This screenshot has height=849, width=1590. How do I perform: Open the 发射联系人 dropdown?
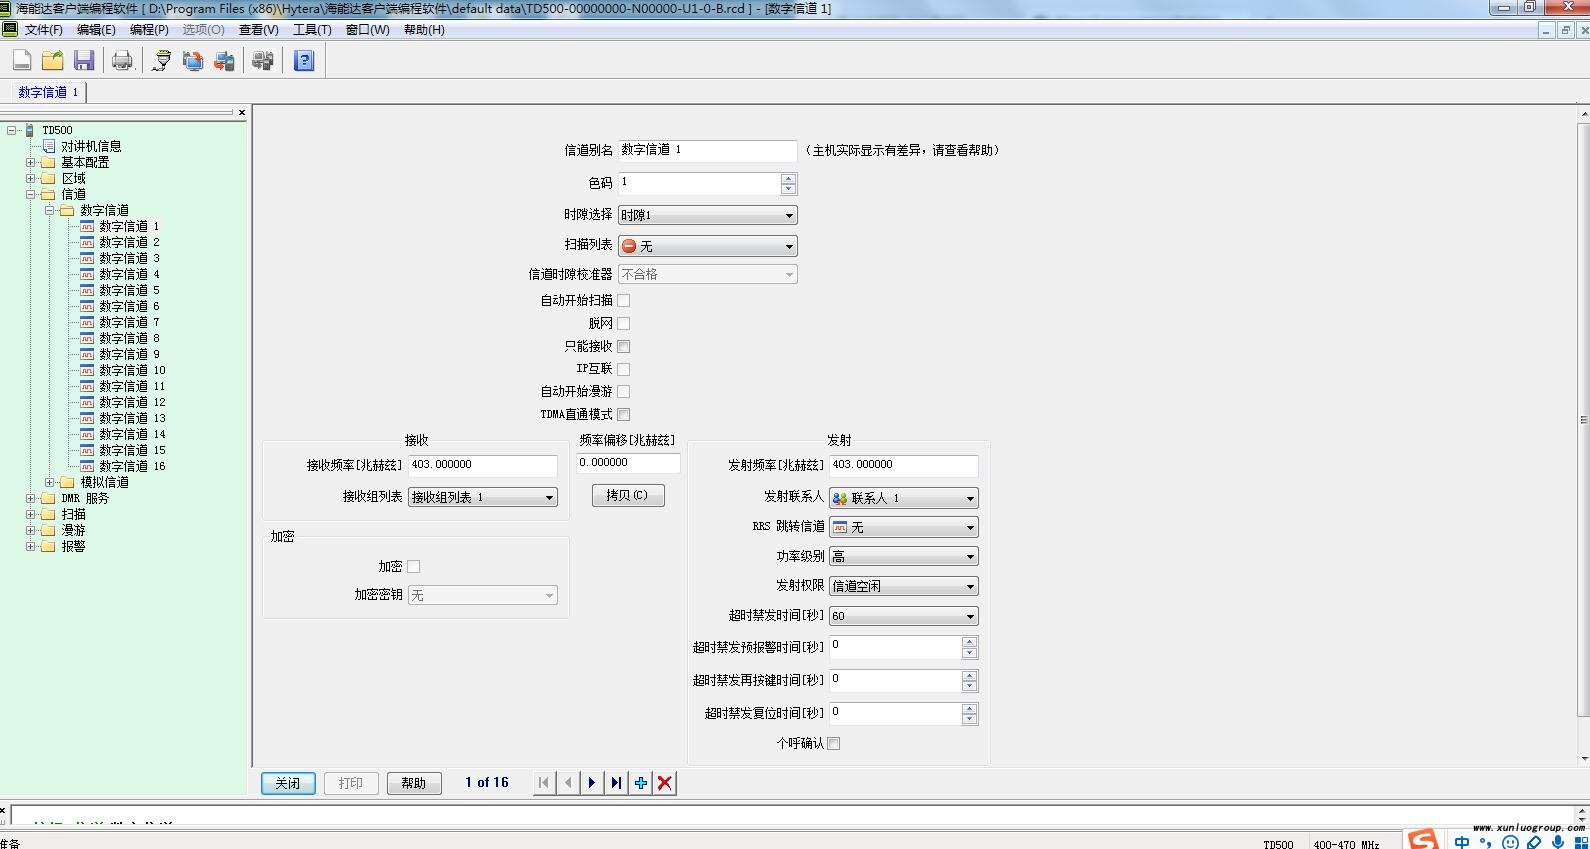coord(904,498)
